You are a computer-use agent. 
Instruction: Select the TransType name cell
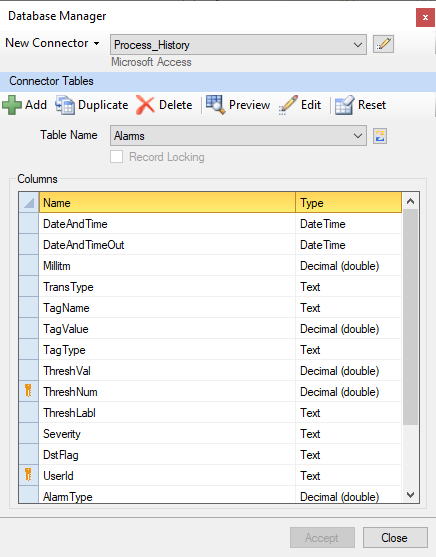point(167,287)
